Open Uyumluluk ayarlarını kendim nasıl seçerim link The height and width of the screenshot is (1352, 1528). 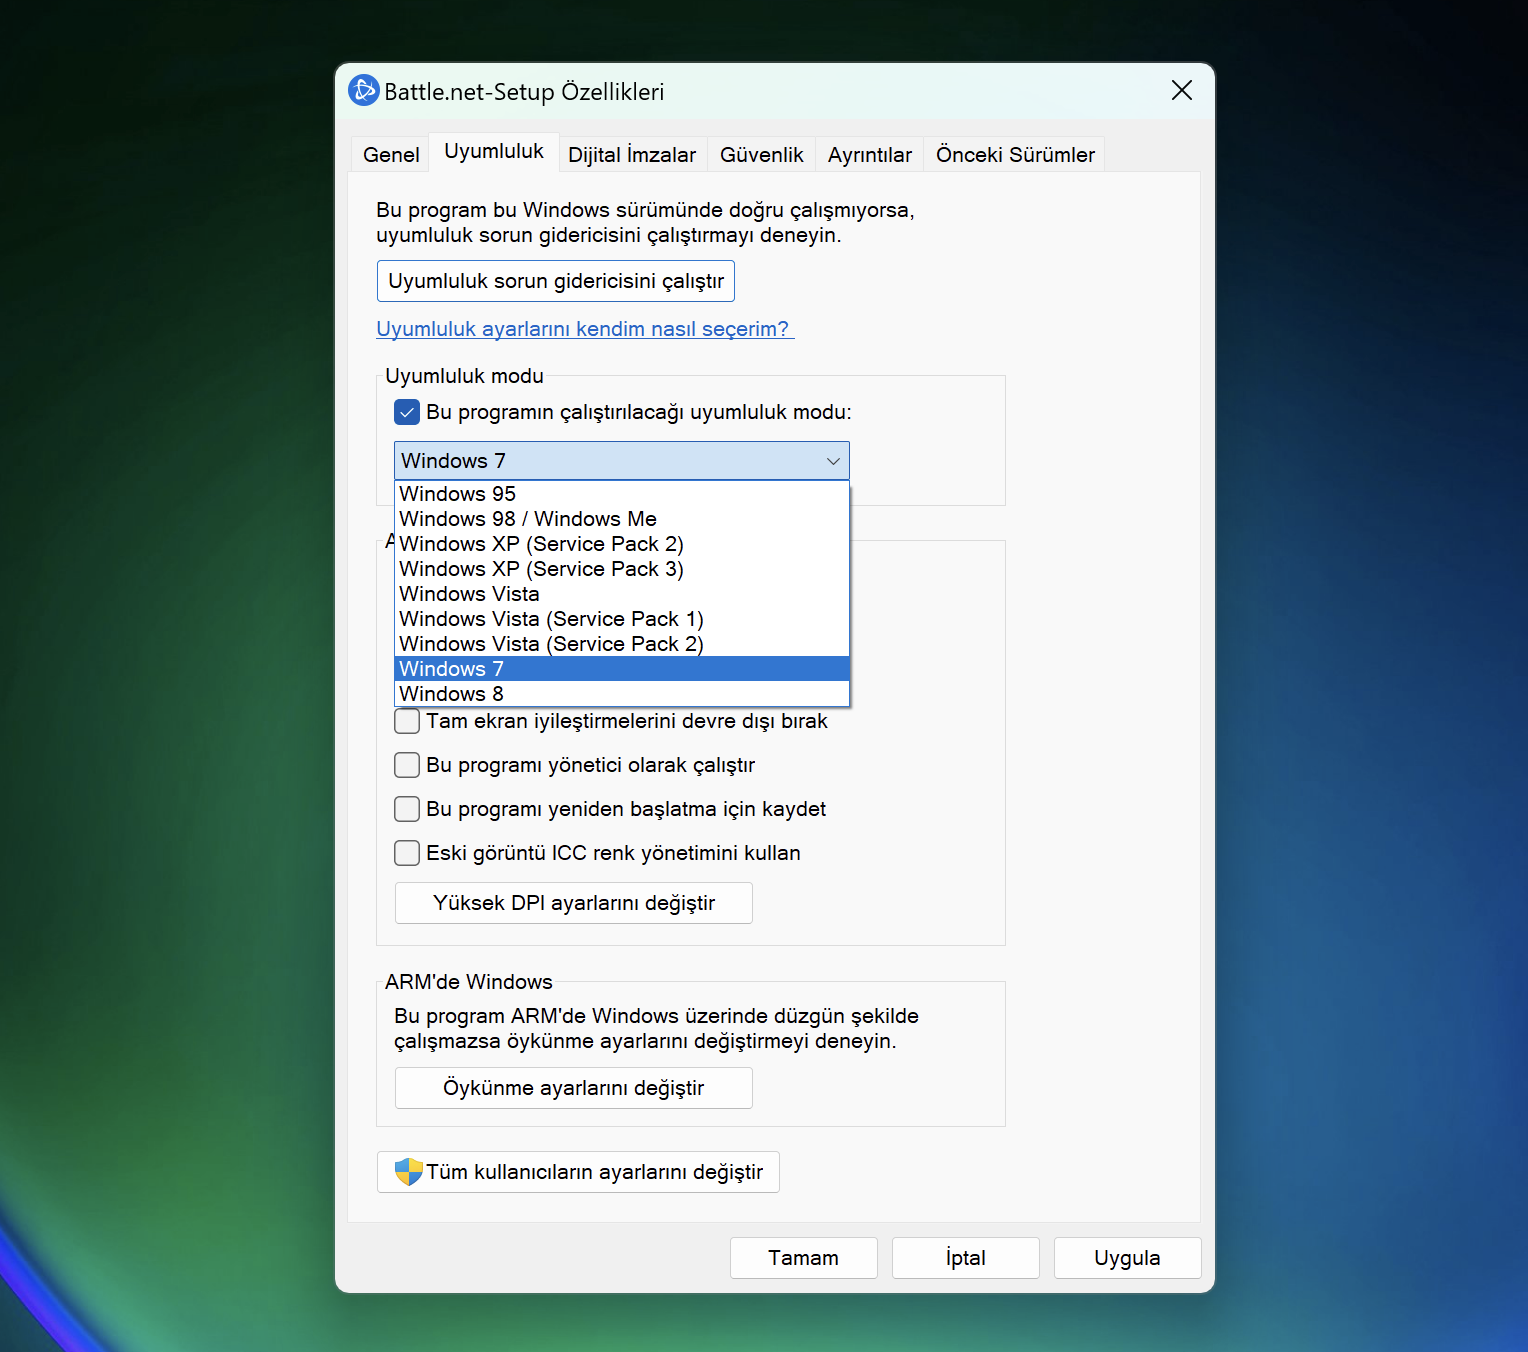[585, 329]
